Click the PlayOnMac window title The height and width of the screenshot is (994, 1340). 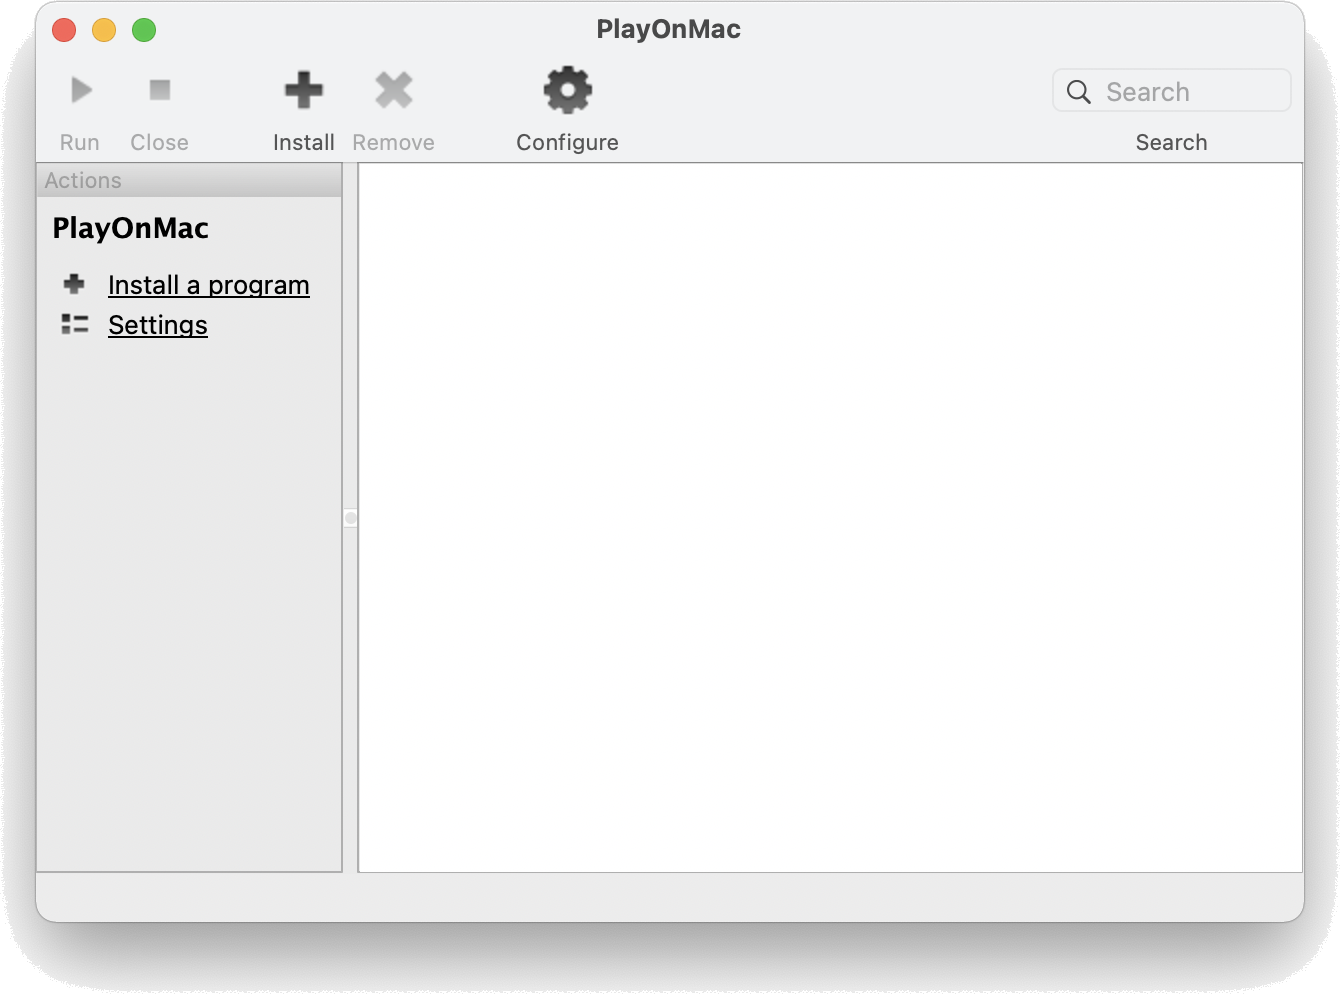click(x=669, y=29)
